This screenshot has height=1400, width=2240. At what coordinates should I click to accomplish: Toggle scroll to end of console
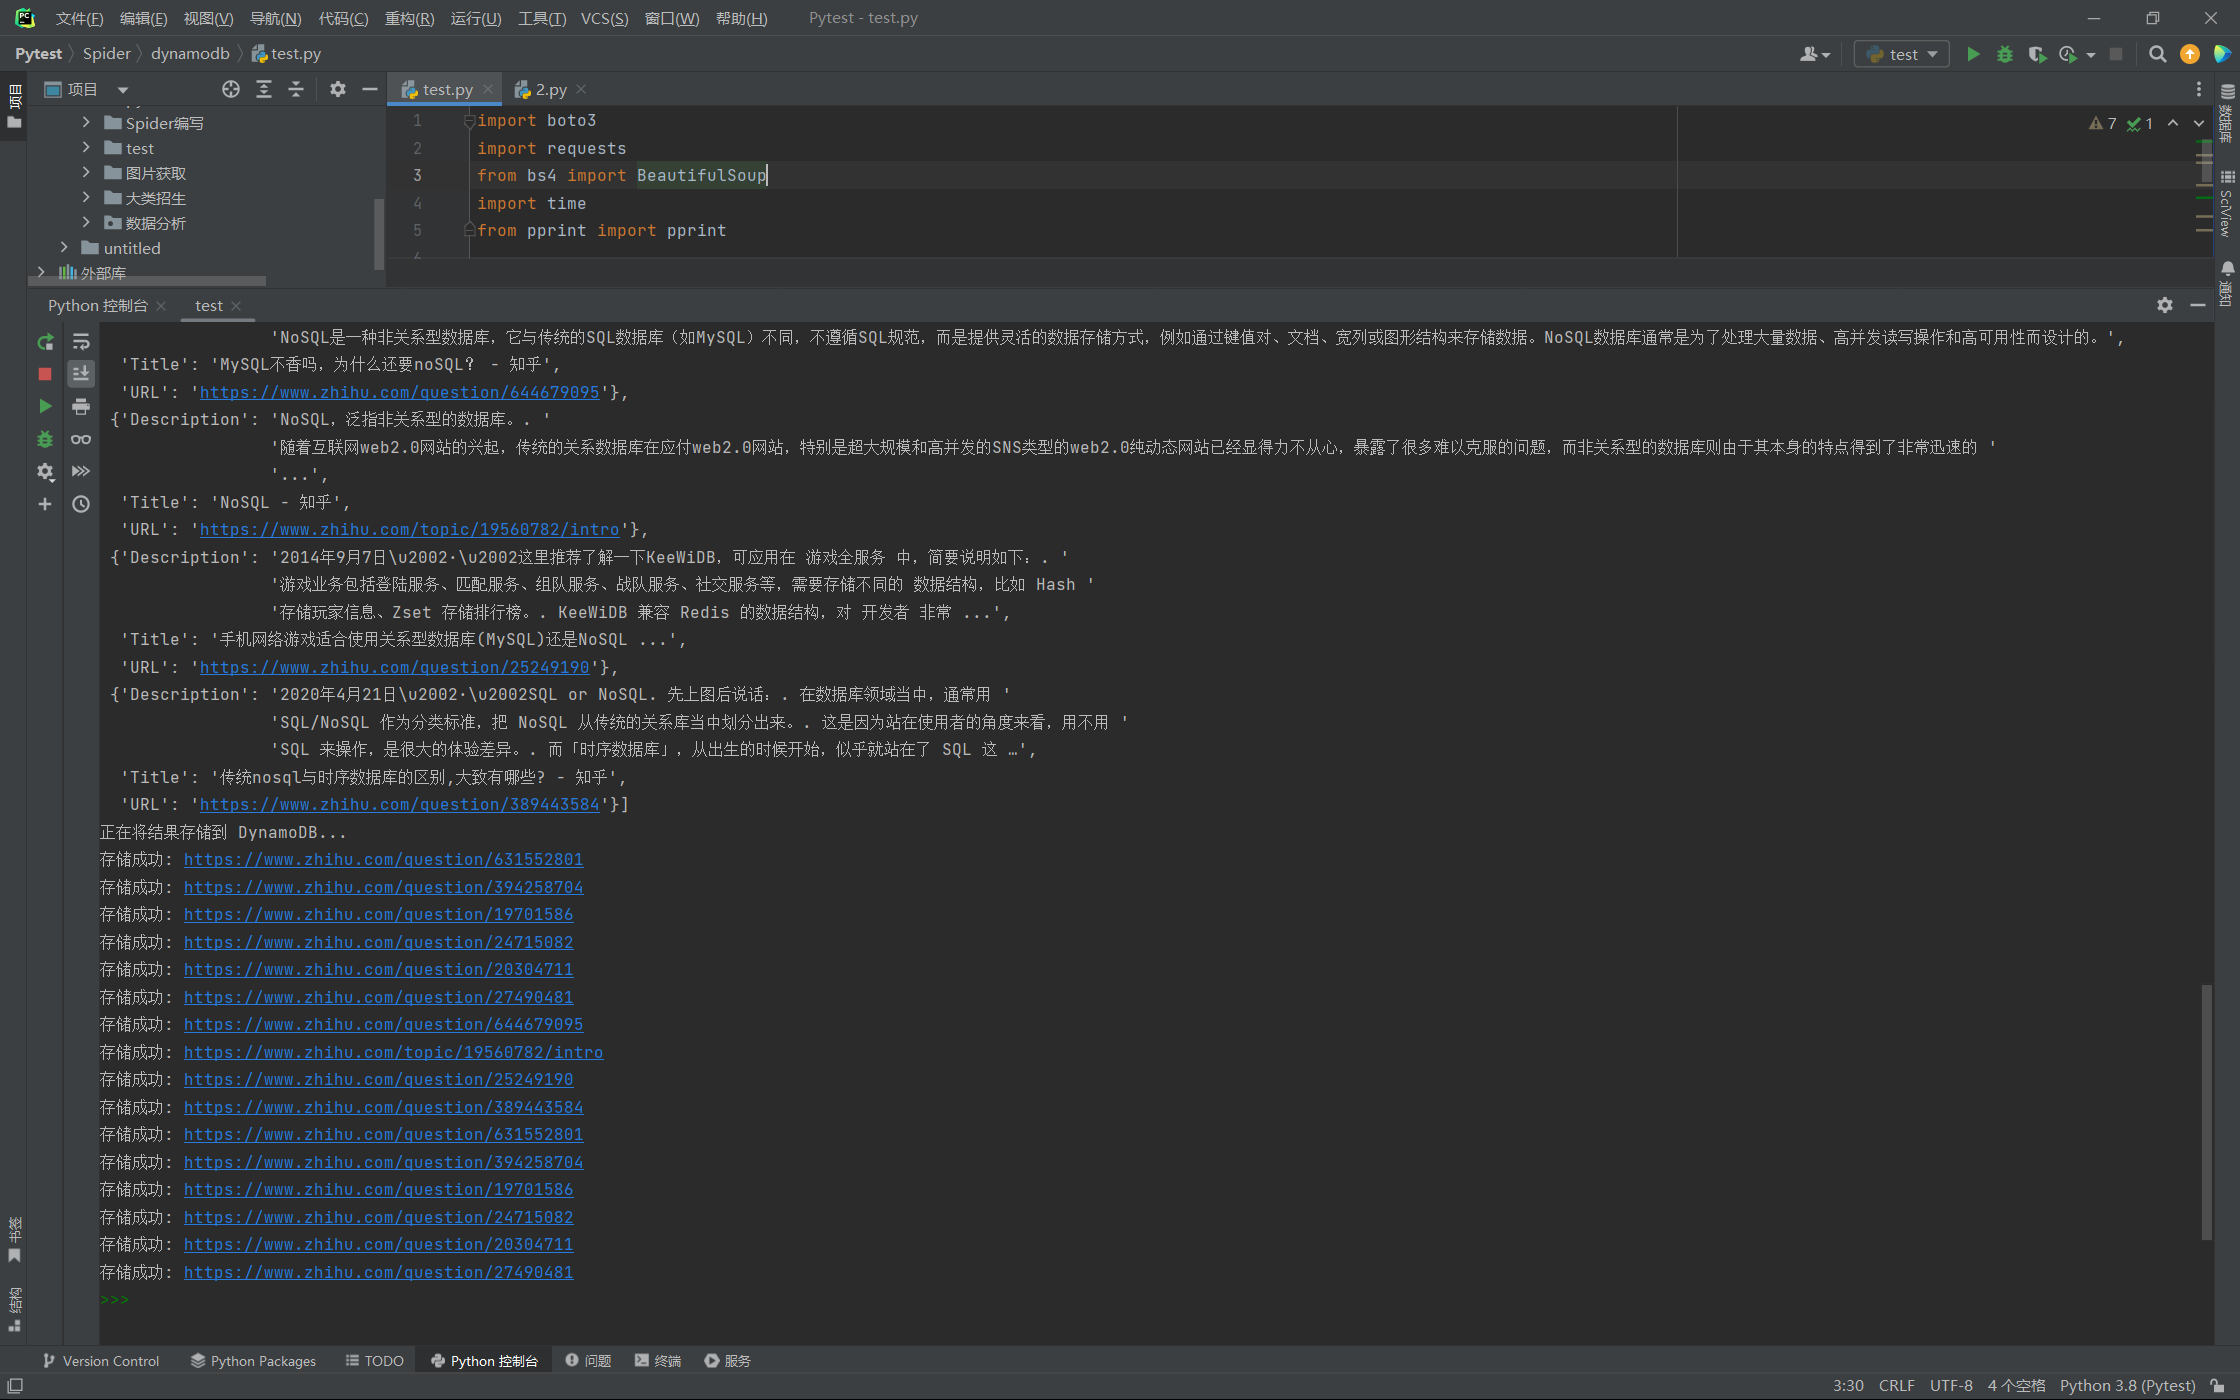pos(81,374)
